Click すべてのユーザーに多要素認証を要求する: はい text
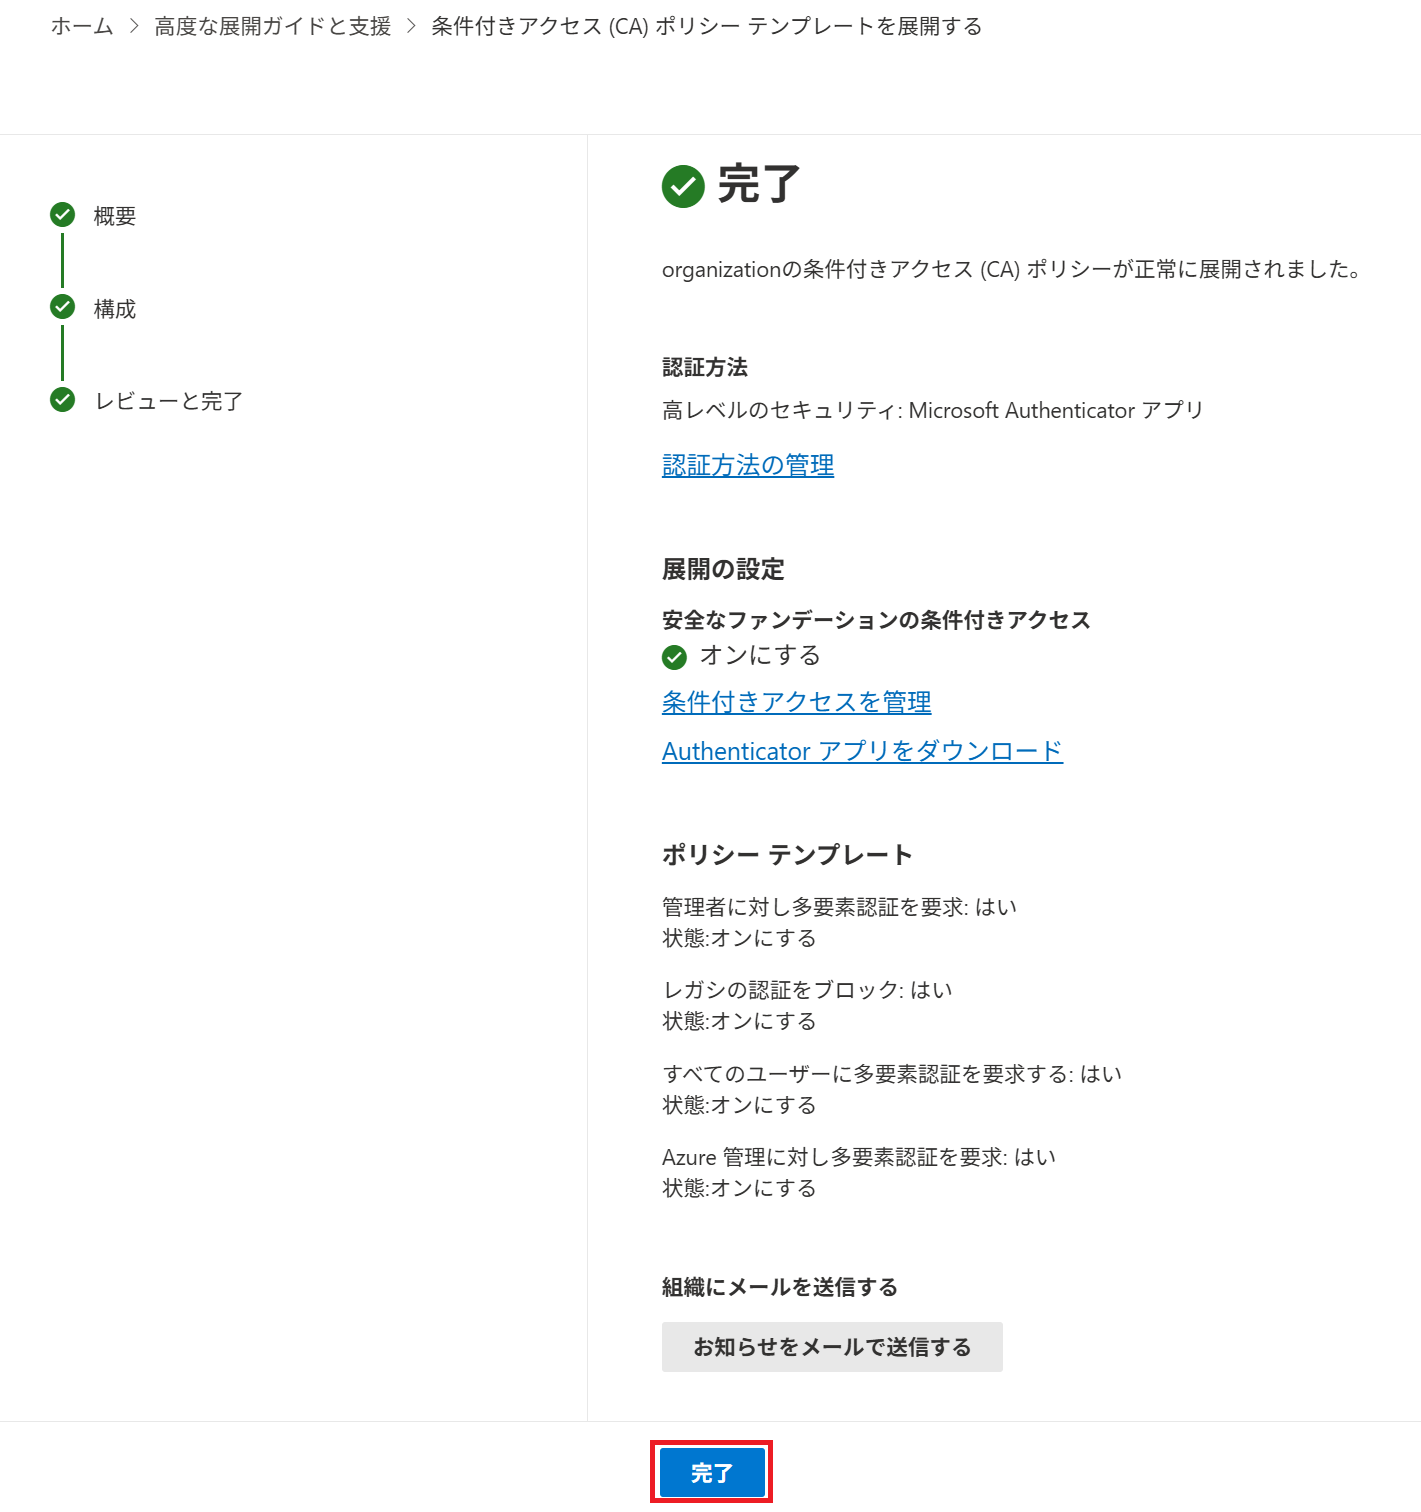This screenshot has width=1421, height=1512. tap(892, 1074)
